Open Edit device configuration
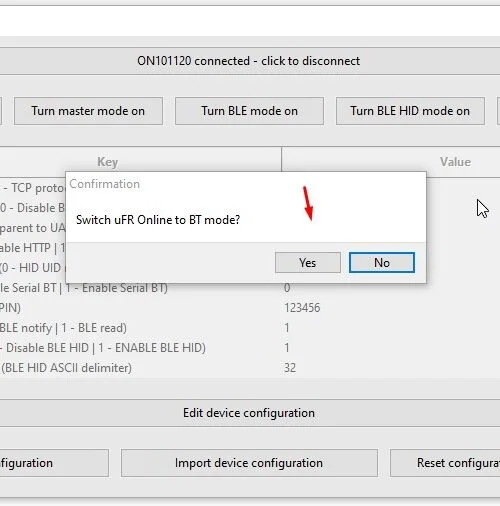 (249, 413)
